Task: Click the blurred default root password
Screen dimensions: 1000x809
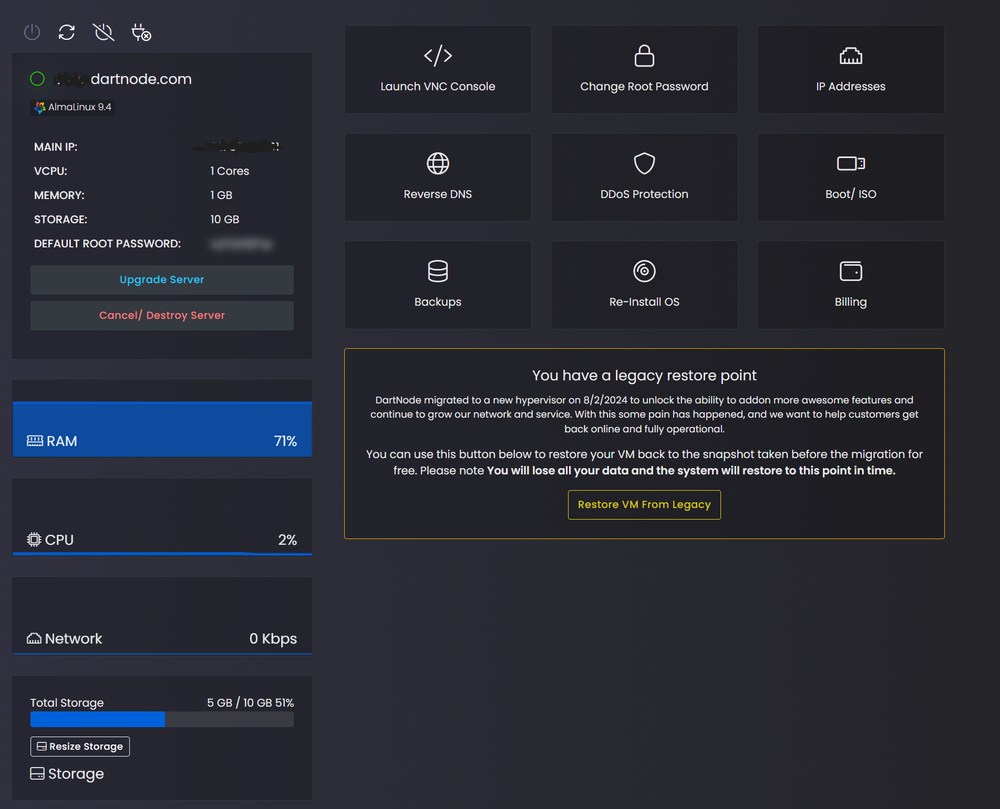Action: click(242, 244)
